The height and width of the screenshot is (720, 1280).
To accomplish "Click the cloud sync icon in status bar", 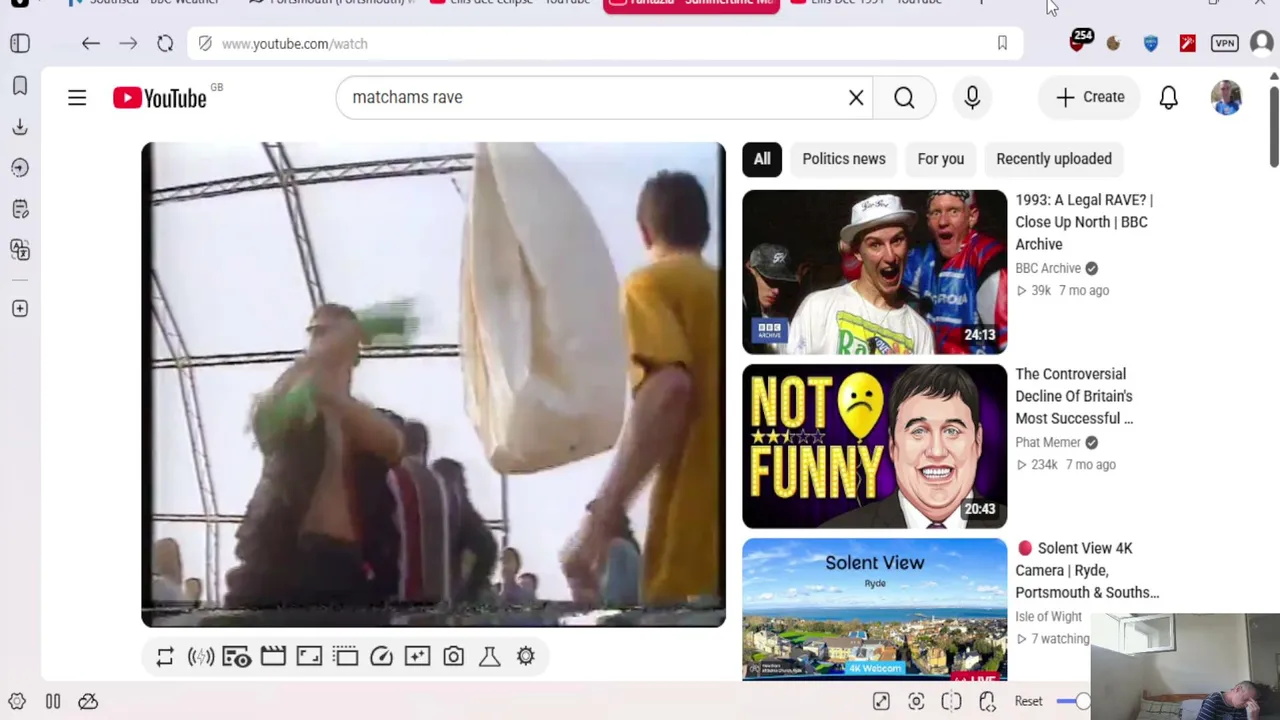I will coord(88,702).
